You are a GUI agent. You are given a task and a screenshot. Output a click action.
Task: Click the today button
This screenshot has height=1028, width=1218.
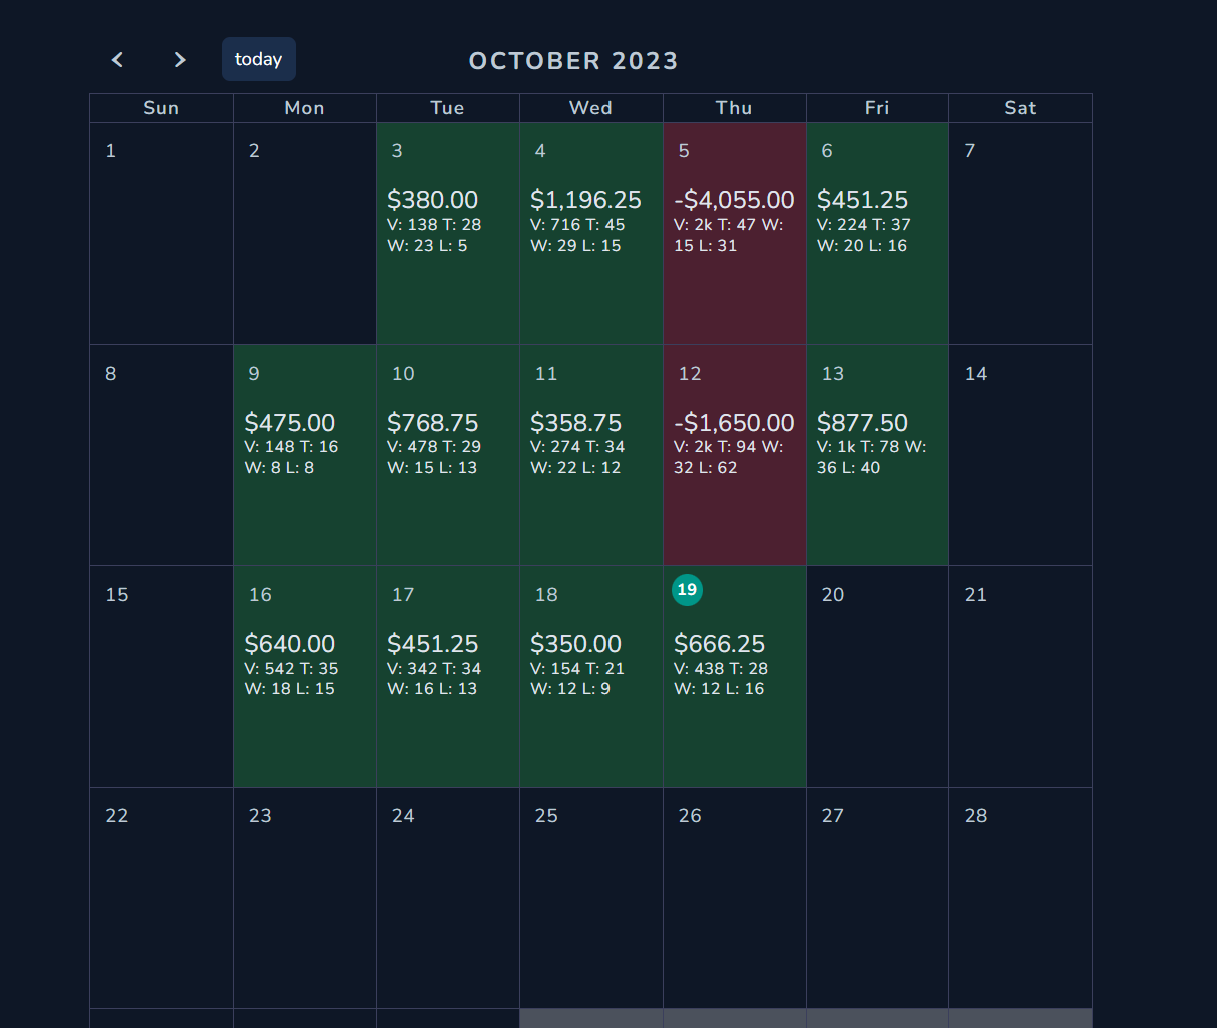[x=259, y=59]
